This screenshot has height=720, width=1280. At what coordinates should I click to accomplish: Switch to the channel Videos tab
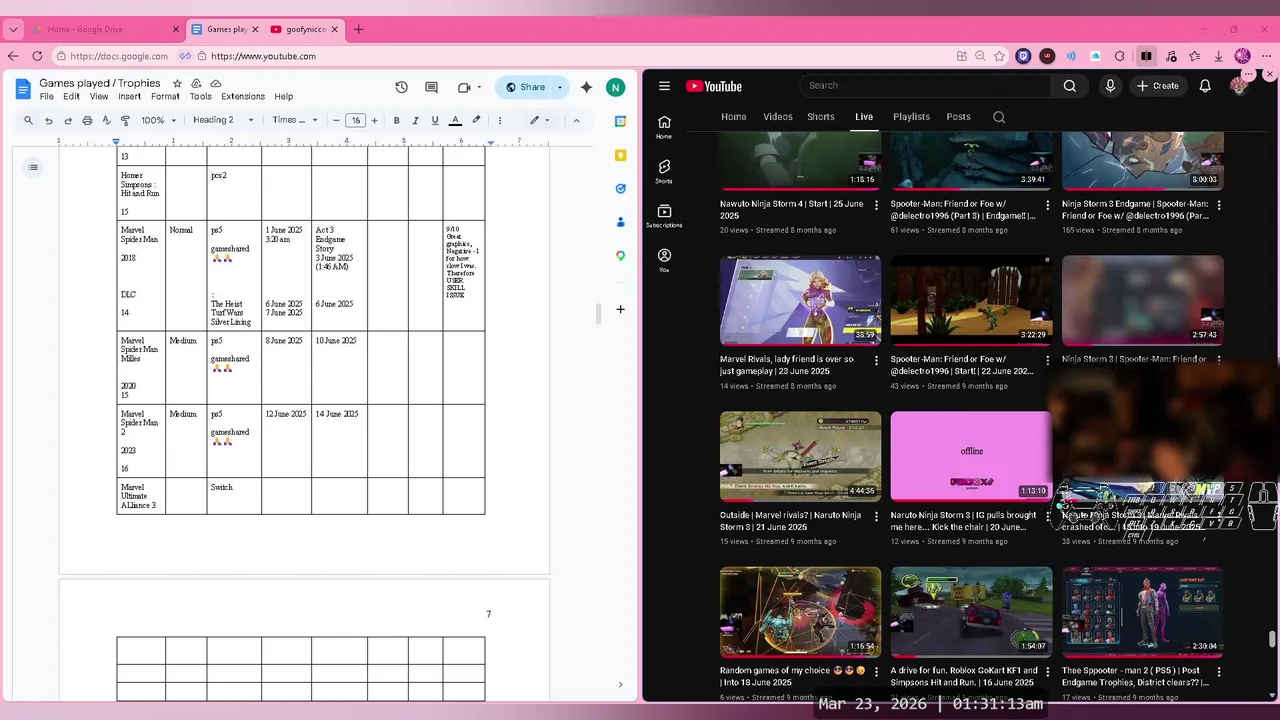pyautogui.click(x=778, y=117)
